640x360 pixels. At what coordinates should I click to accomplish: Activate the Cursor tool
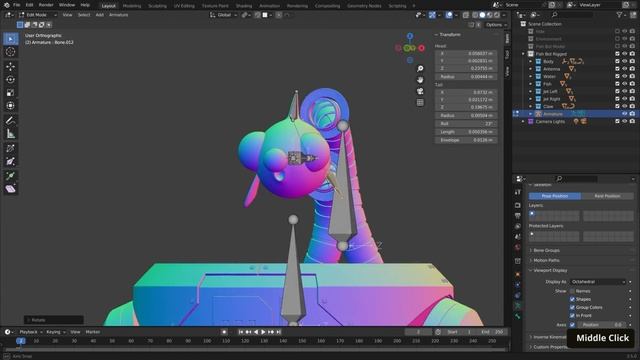coord(11,52)
